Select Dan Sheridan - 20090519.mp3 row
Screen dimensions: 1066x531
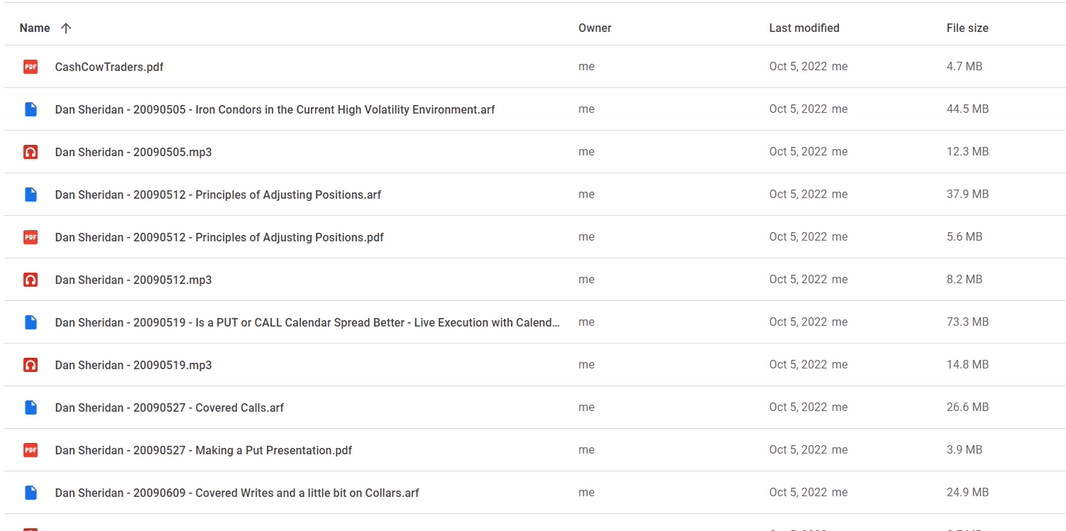(x=533, y=365)
